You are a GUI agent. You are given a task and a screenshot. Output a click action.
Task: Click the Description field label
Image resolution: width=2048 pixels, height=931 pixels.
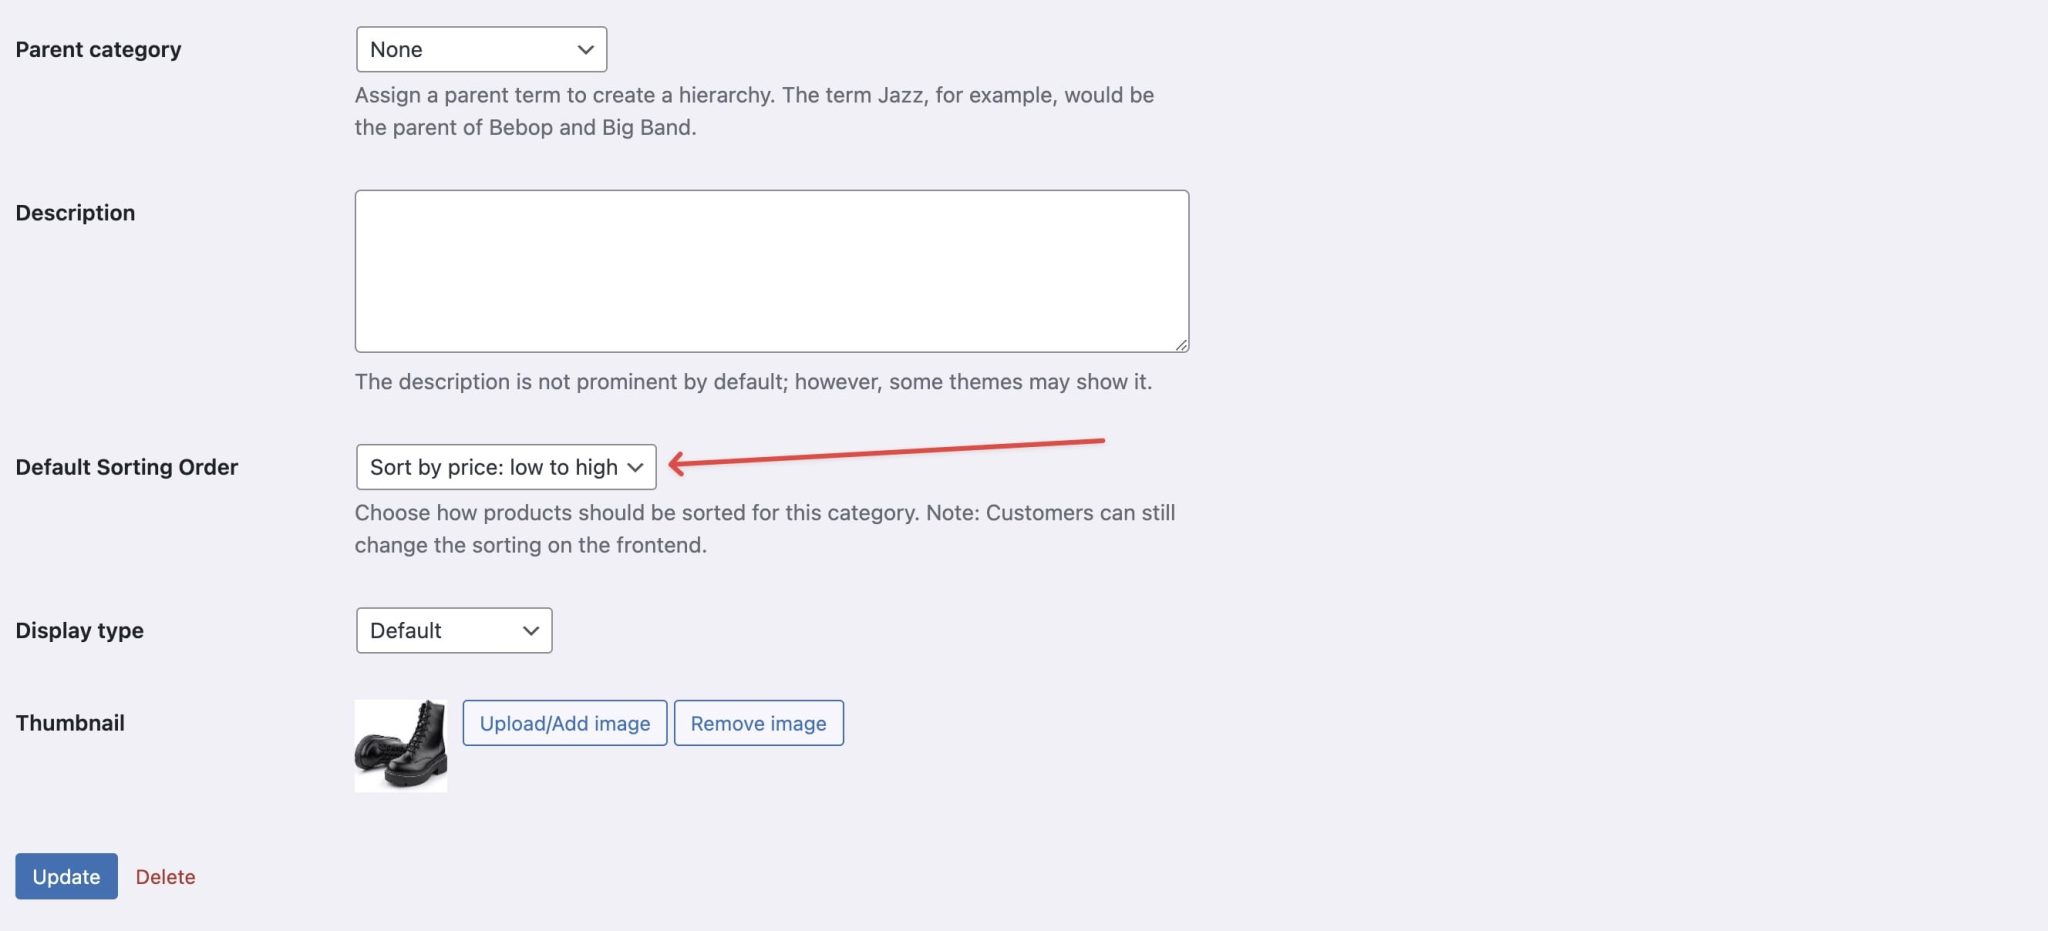coord(75,212)
